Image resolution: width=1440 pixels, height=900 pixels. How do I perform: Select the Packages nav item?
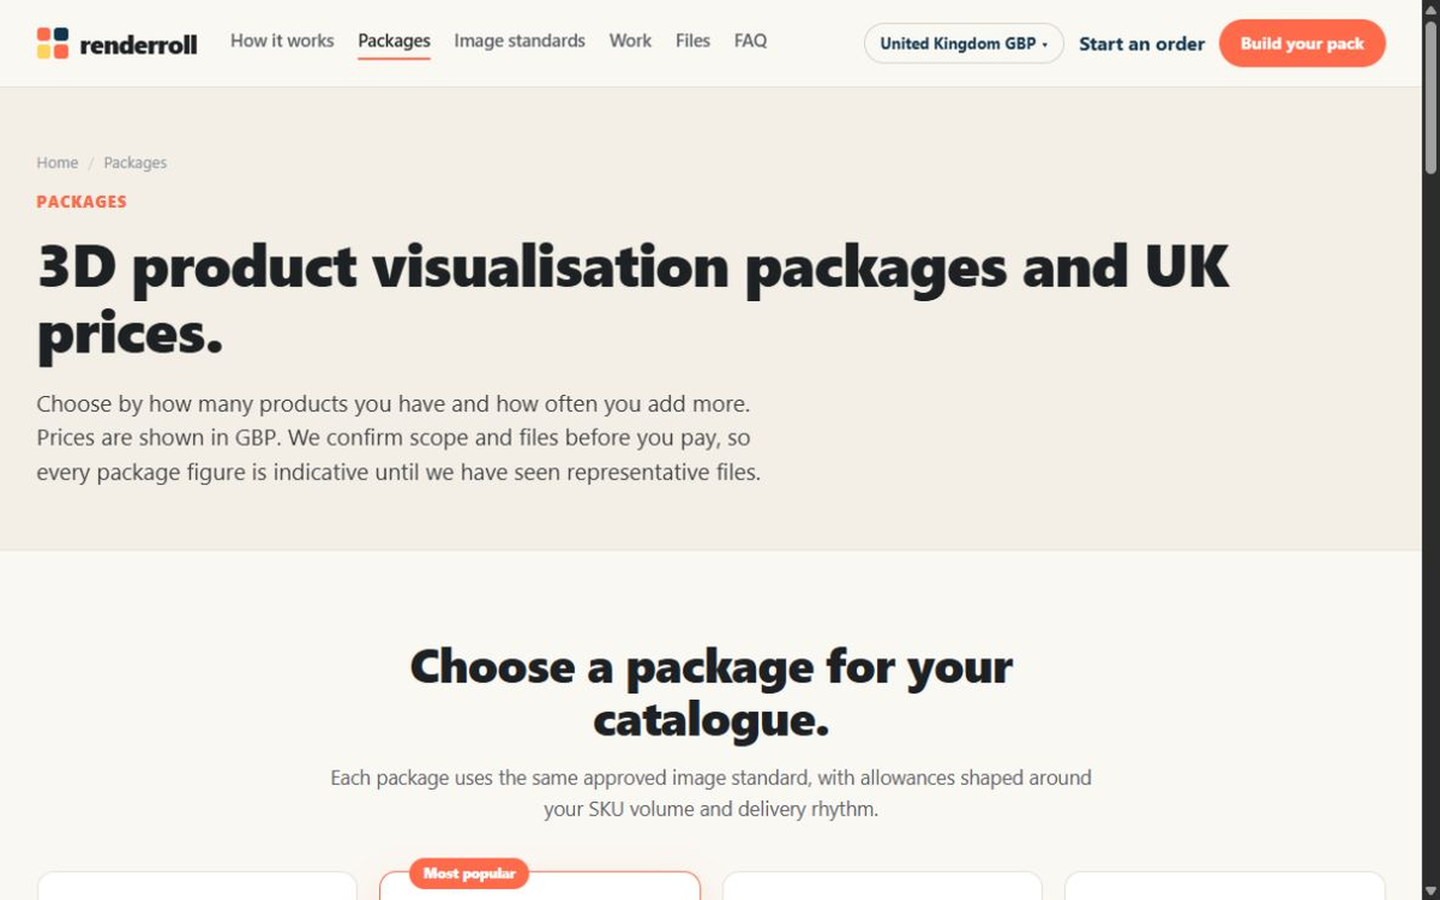click(x=394, y=41)
